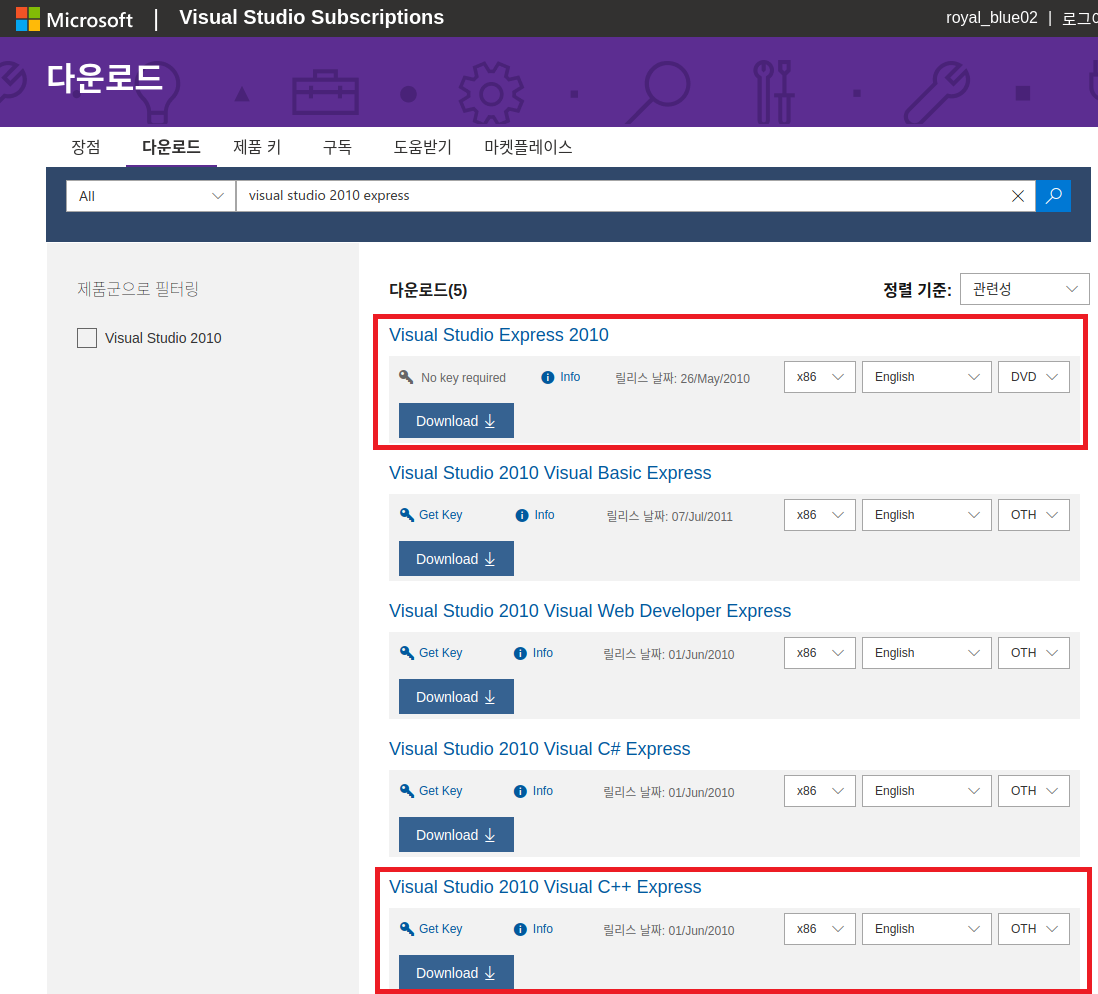This screenshot has width=1098, height=994.
Task: Open Visual Studio 2010 Visual Basic Express link
Action: [x=550, y=473]
